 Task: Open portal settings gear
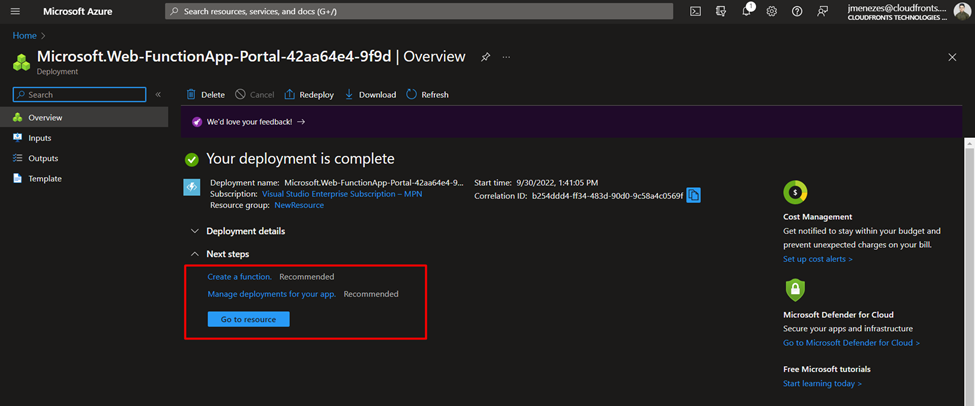(x=772, y=11)
